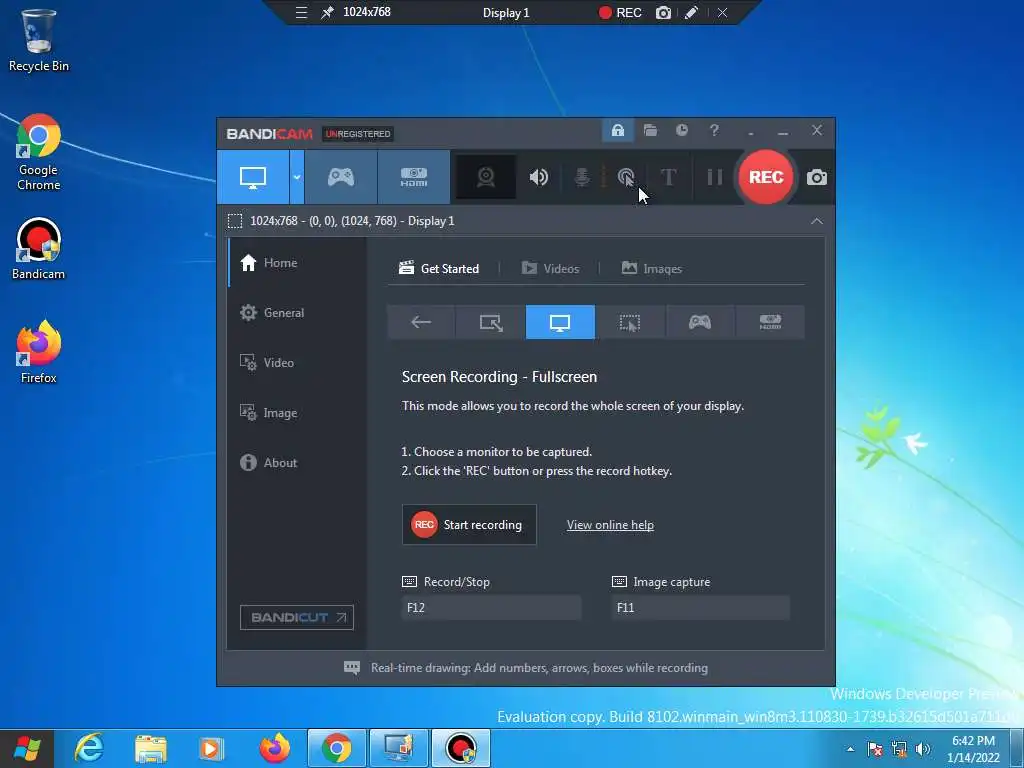Select the gamepad mode icon in Get Started
The height and width of the screenshot is (768, 1024).
coord(699,322)
